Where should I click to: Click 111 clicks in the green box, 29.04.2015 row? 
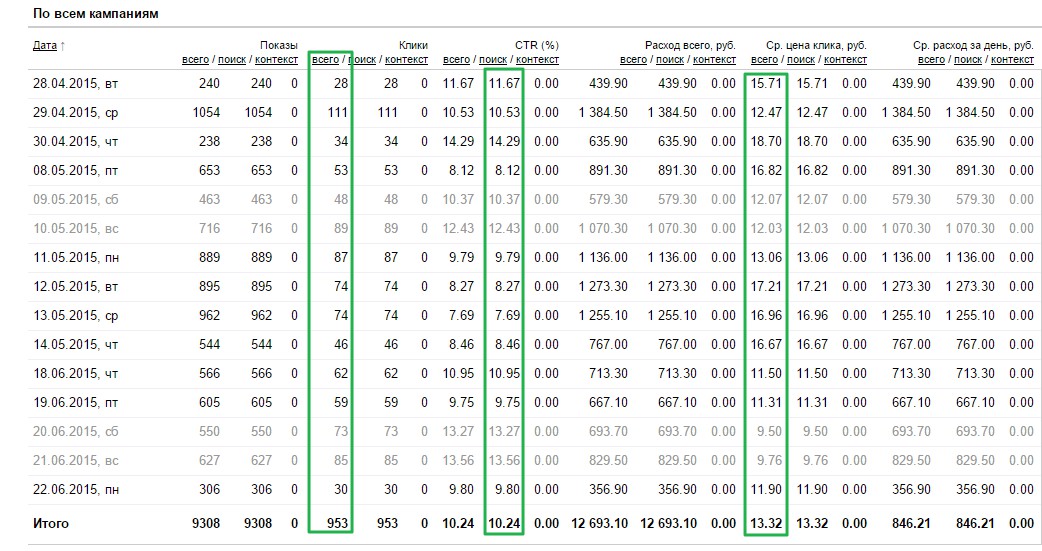(x=338, y=112)
